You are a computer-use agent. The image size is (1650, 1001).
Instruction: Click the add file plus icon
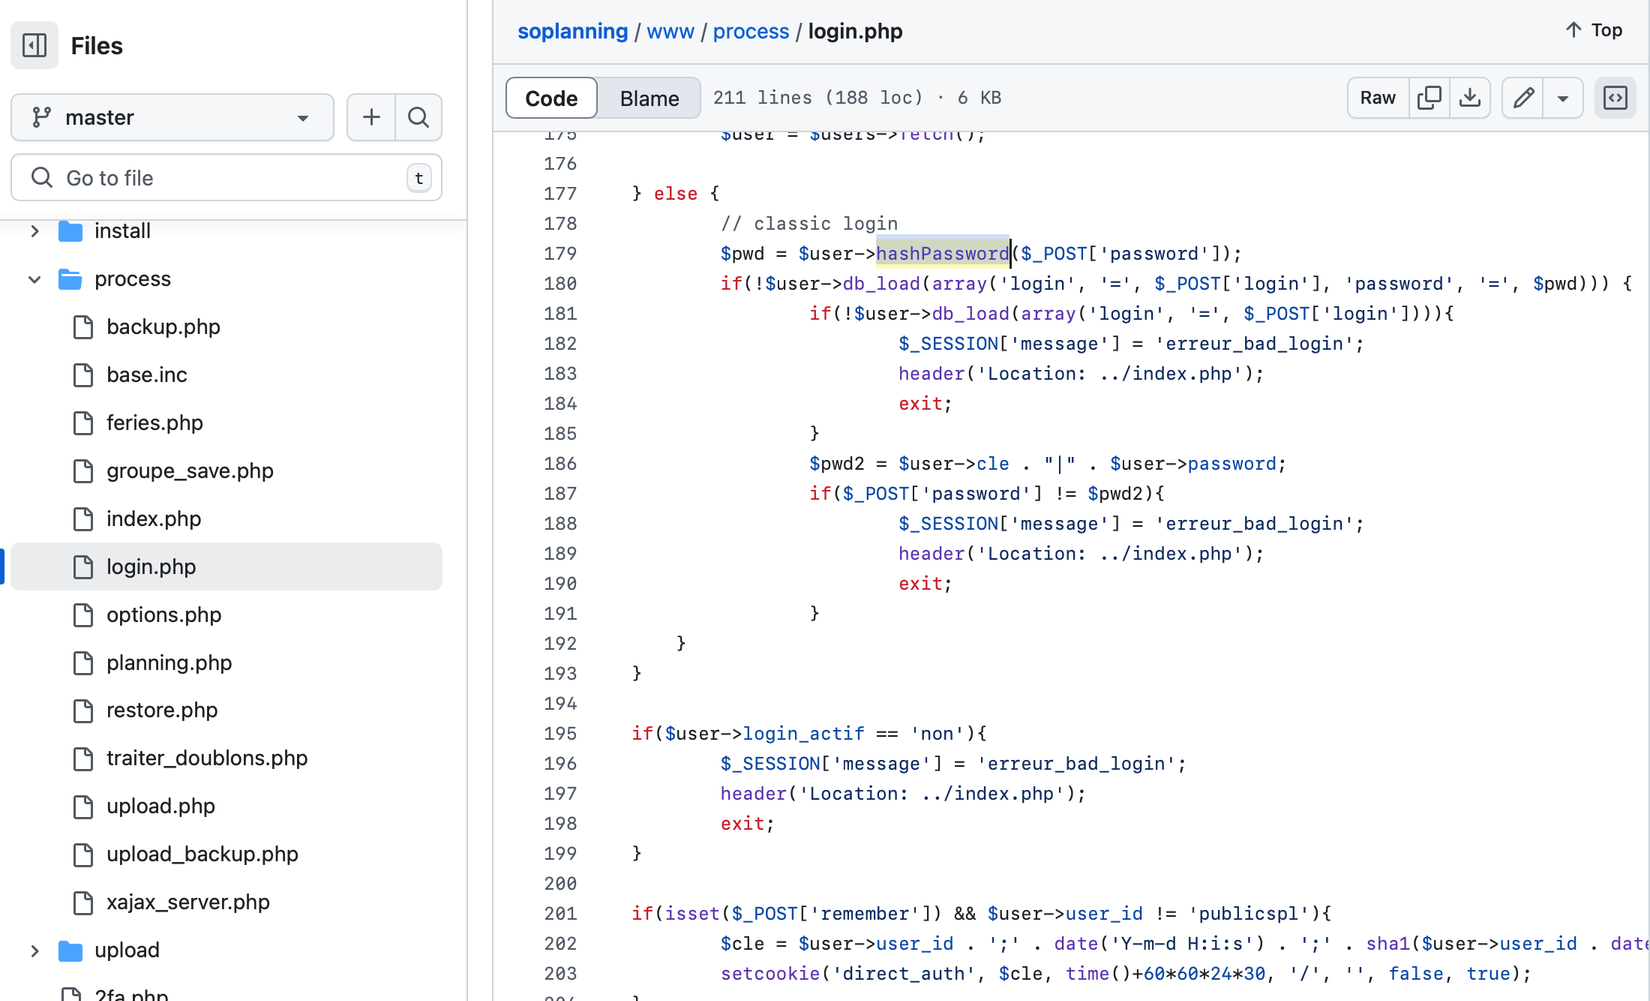click(x=371, y=118)
